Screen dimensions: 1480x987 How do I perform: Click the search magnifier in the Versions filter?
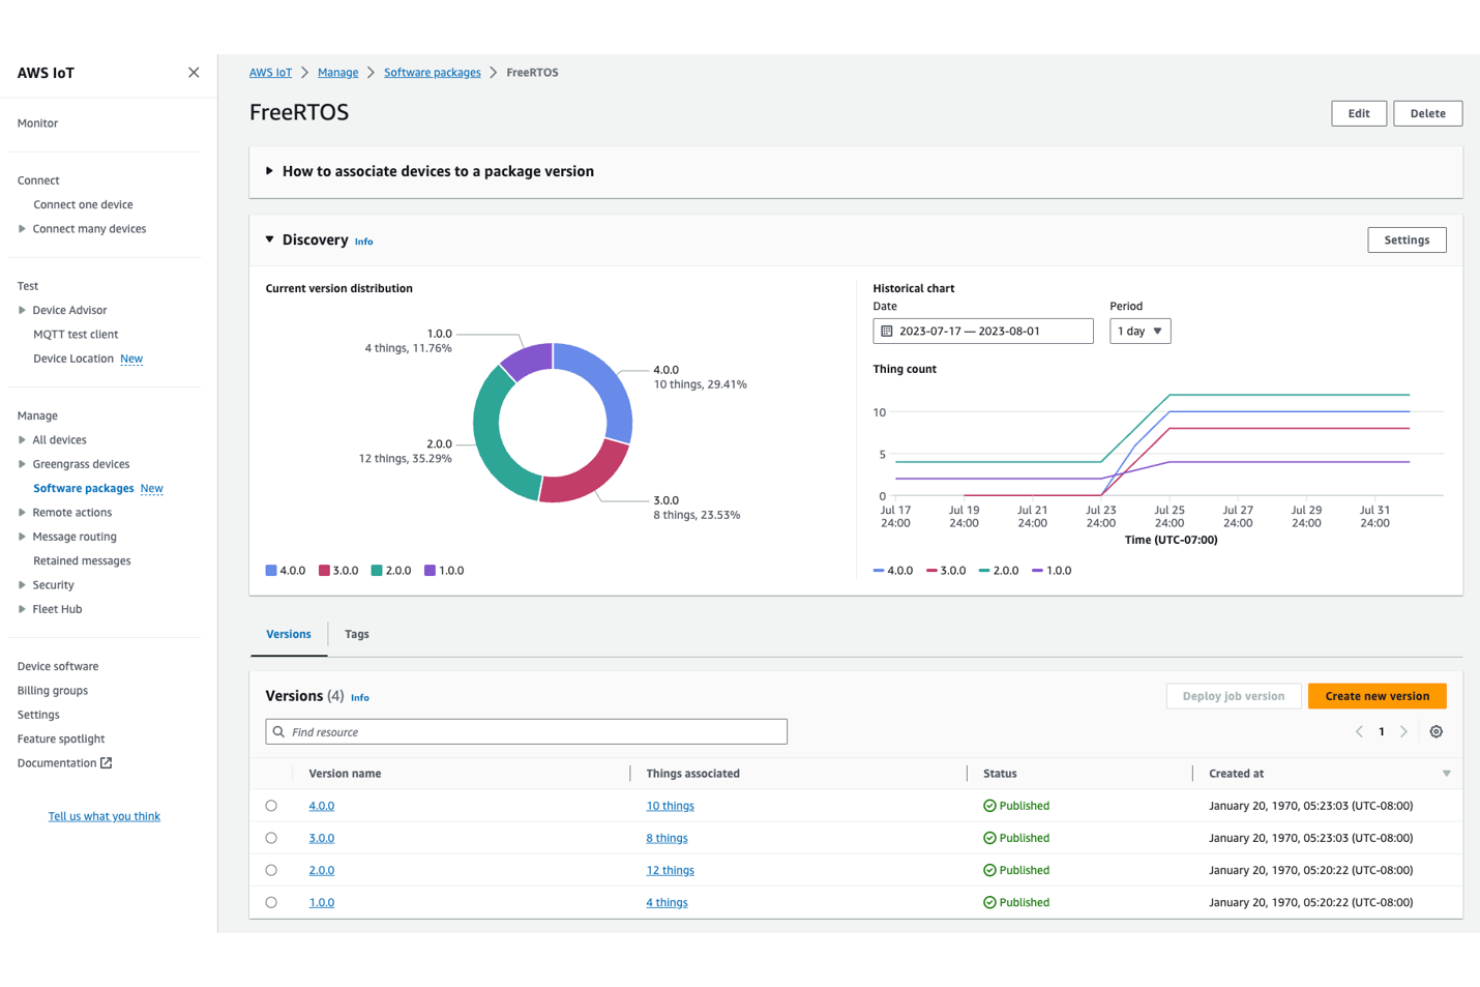click(x=278, y=731)
